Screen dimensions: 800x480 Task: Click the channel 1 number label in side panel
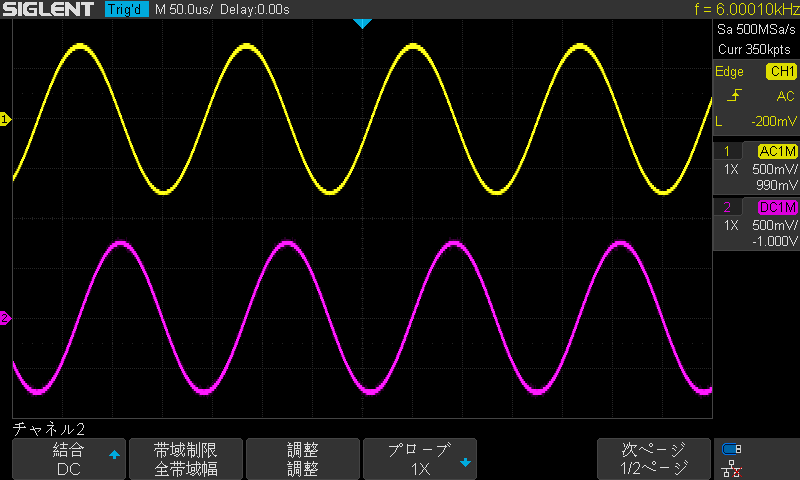[x=727, y=151]
